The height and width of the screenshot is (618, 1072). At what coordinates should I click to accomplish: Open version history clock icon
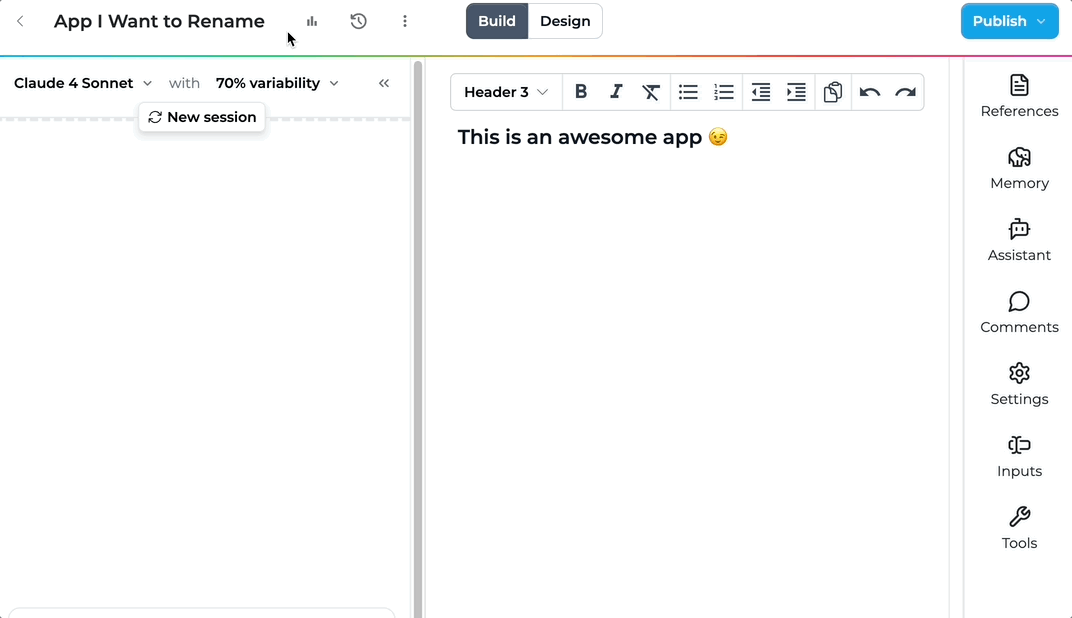click(358, 21)
